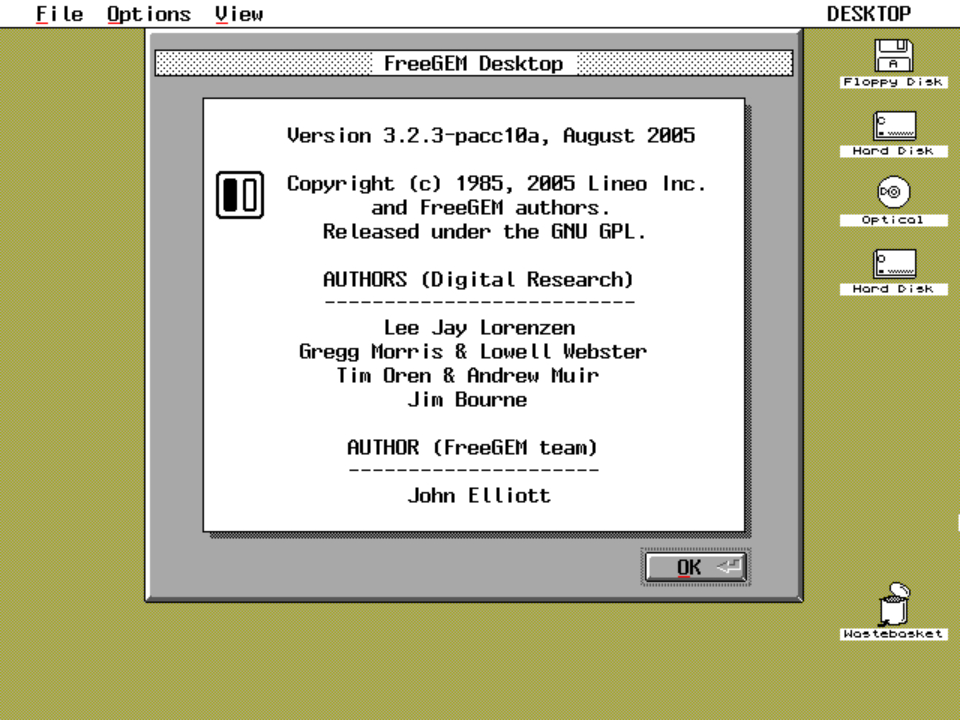960x720 pixels.
Task: Select the Hard Disk C drive icon
Action: (894, 126)
